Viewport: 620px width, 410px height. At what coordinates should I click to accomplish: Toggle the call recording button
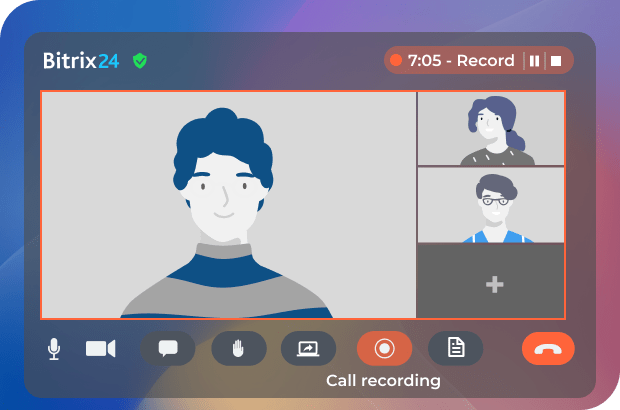(x=384, y=348)
